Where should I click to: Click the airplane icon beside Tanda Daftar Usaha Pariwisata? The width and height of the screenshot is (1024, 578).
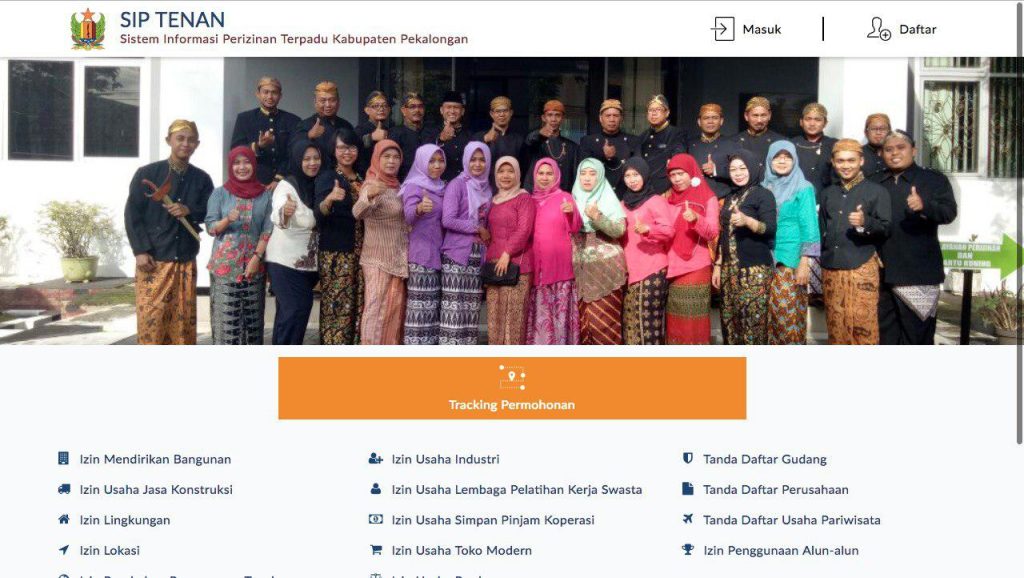(x=688, y=519)
